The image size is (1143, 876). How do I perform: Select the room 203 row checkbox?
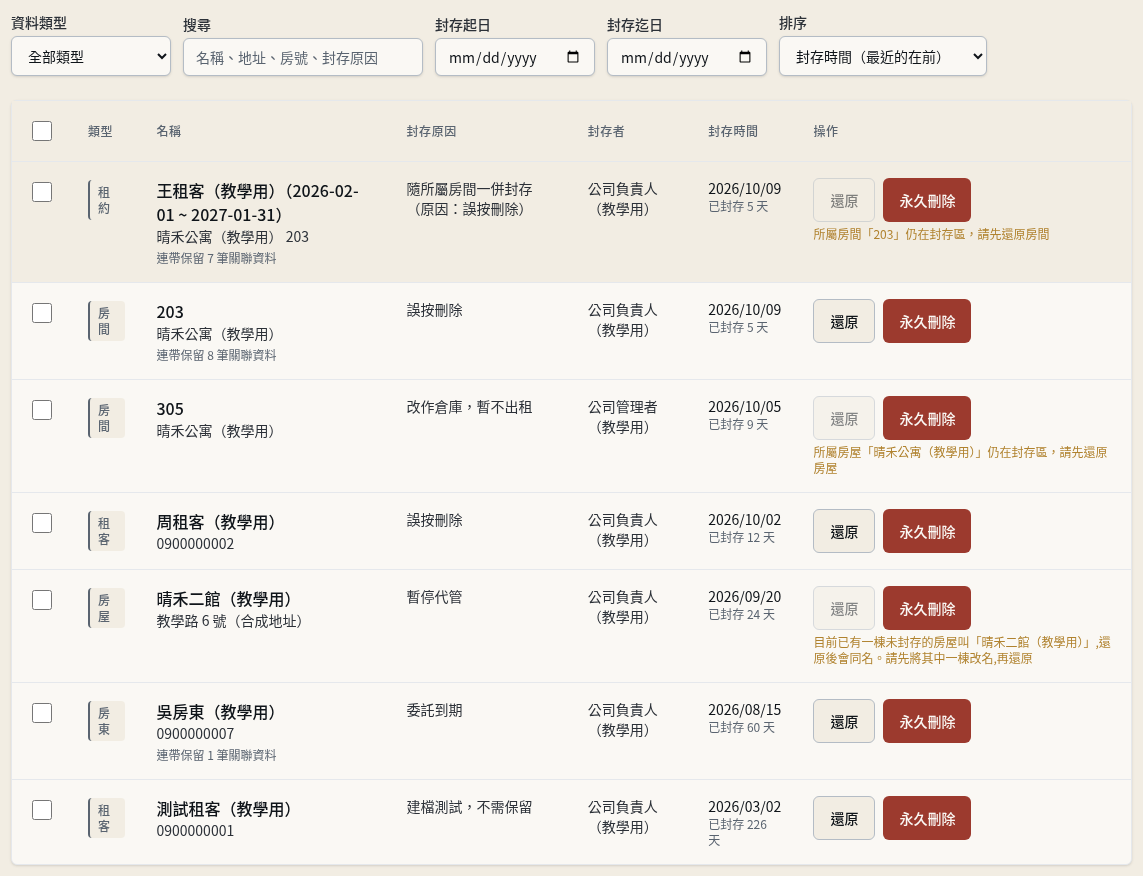pos(42,313)
